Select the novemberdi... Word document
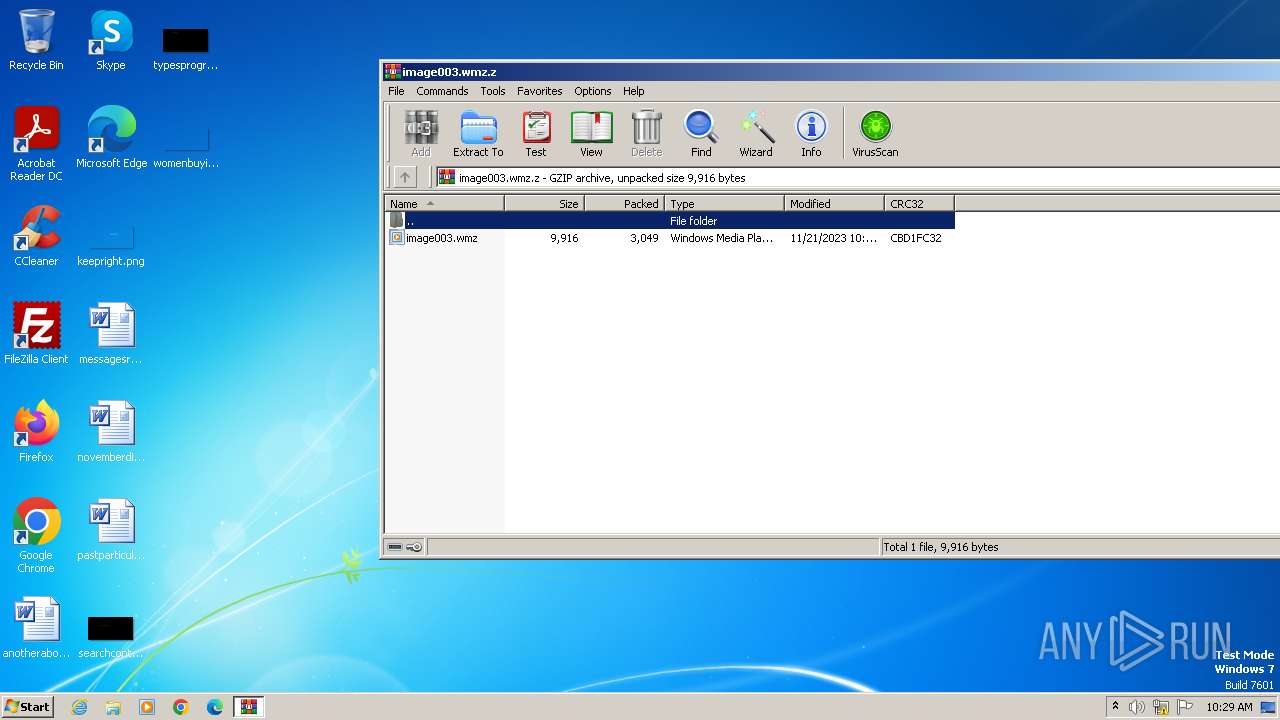The width and height of the screenshot is (1280, 720). tap(111, 432)
